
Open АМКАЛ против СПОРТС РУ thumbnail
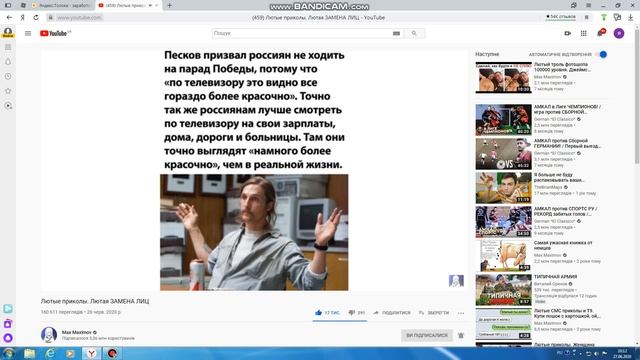coord(504,222)
